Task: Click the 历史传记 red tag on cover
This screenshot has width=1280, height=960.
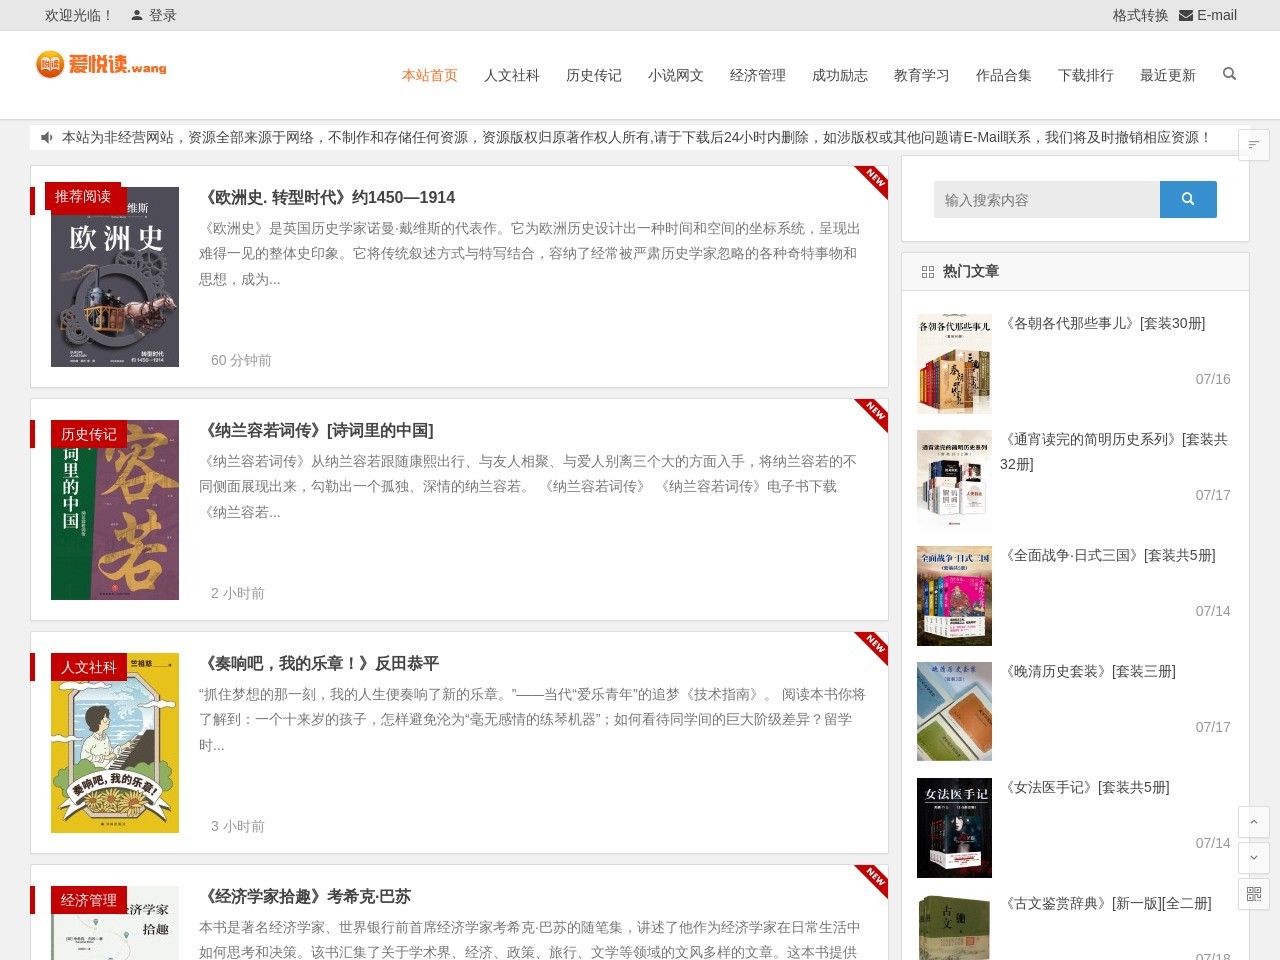Action: point(89,434)
